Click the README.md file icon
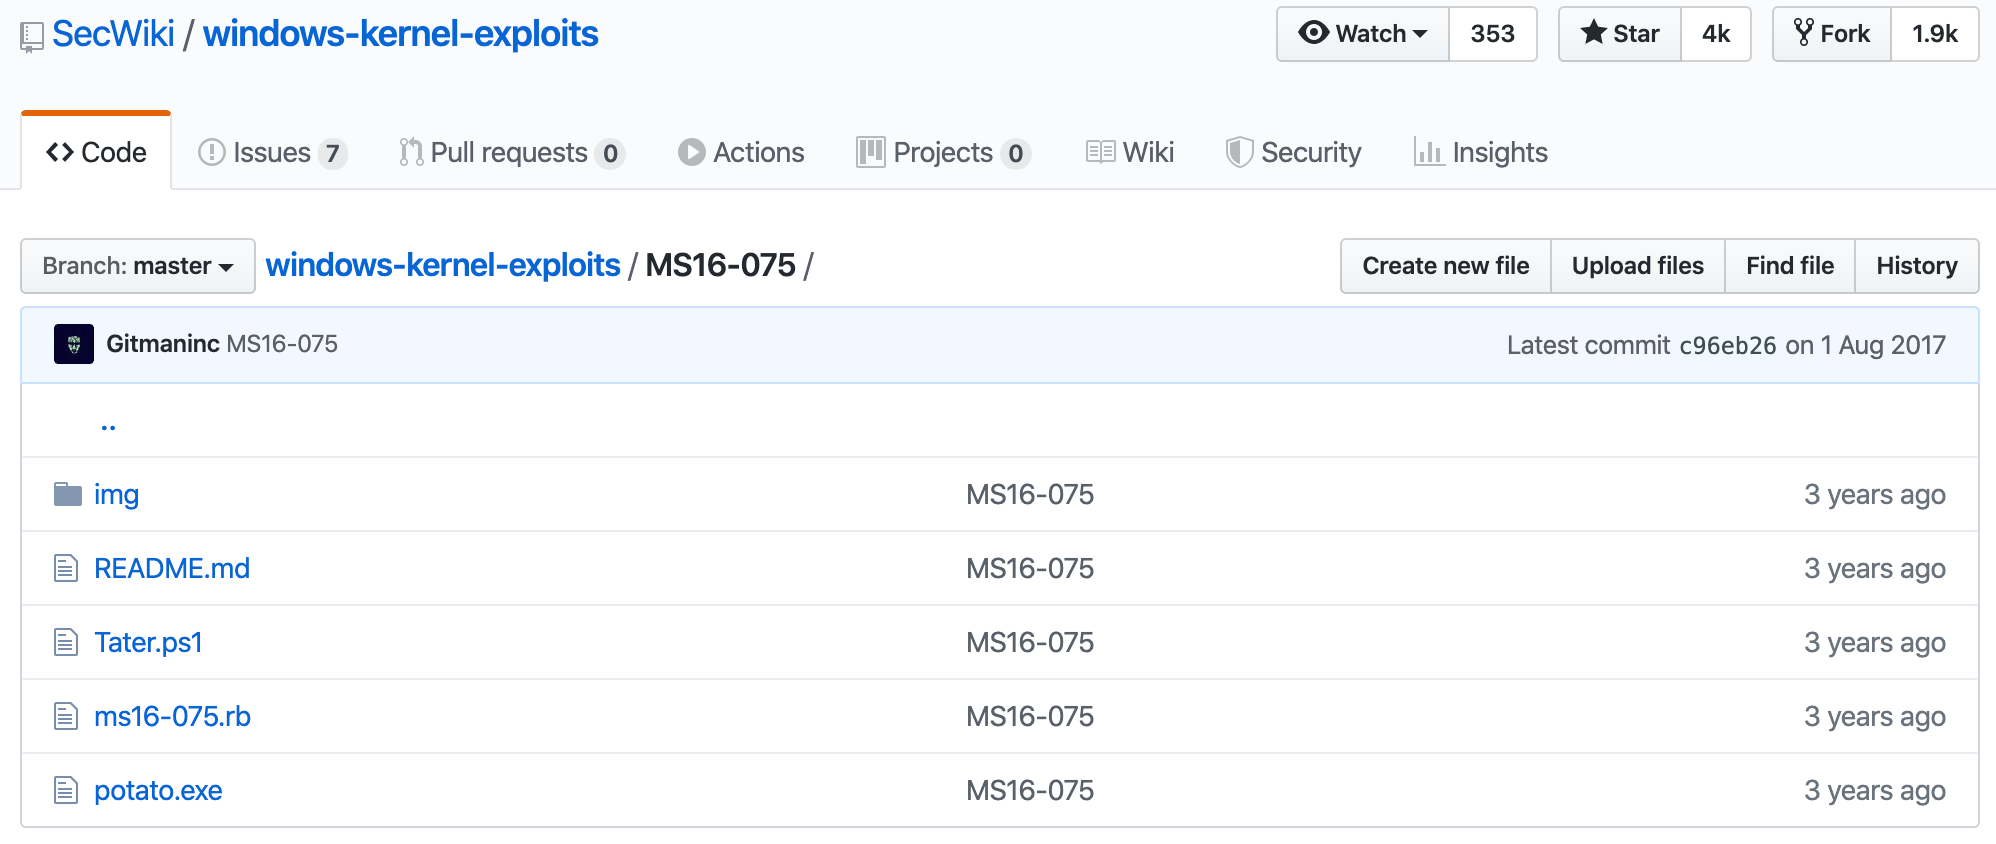This screenshot has height=844, width=1996. point(66,568)
